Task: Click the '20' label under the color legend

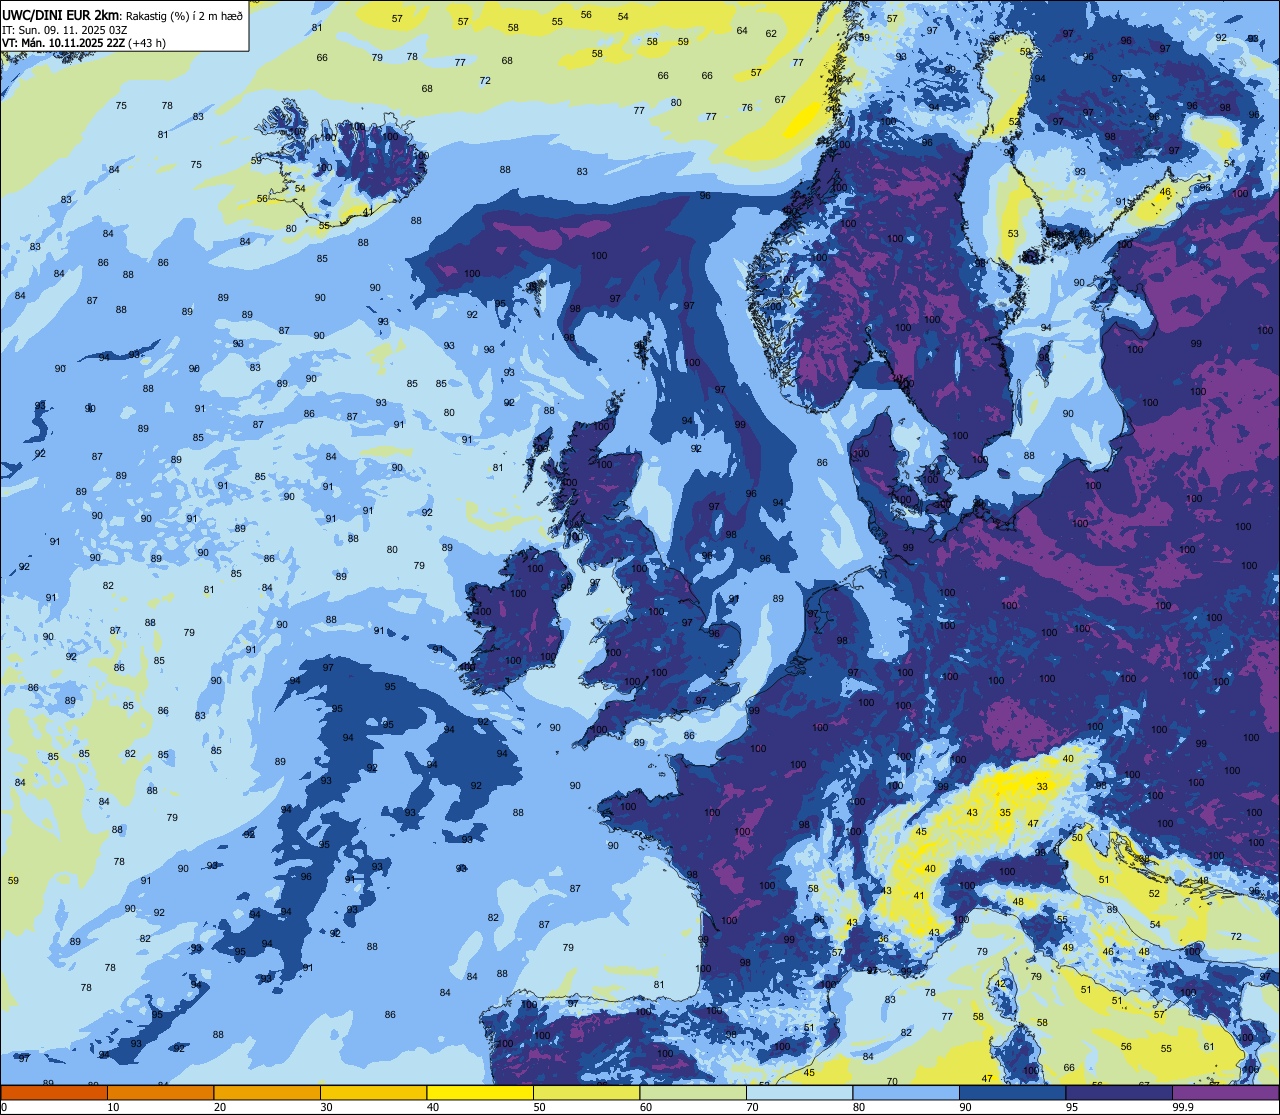Action: tap(220, 1107)
